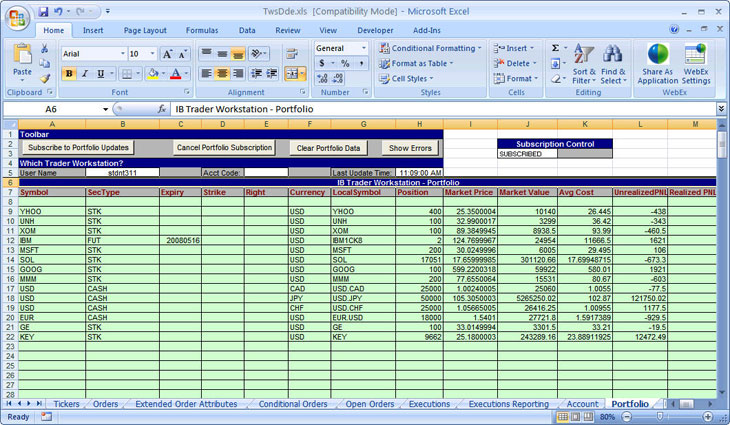Click the Clear eraser icon
730x425 pixels.
[x=555, y=79]
